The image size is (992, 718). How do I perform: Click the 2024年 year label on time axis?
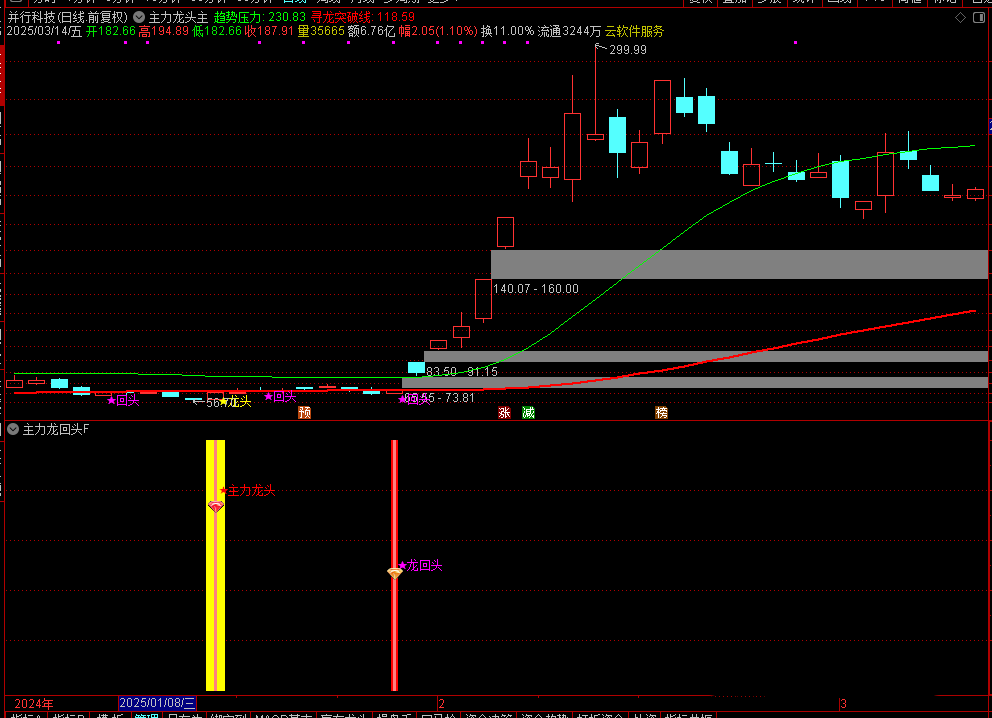pyautogui.click(x=34, y=703)
